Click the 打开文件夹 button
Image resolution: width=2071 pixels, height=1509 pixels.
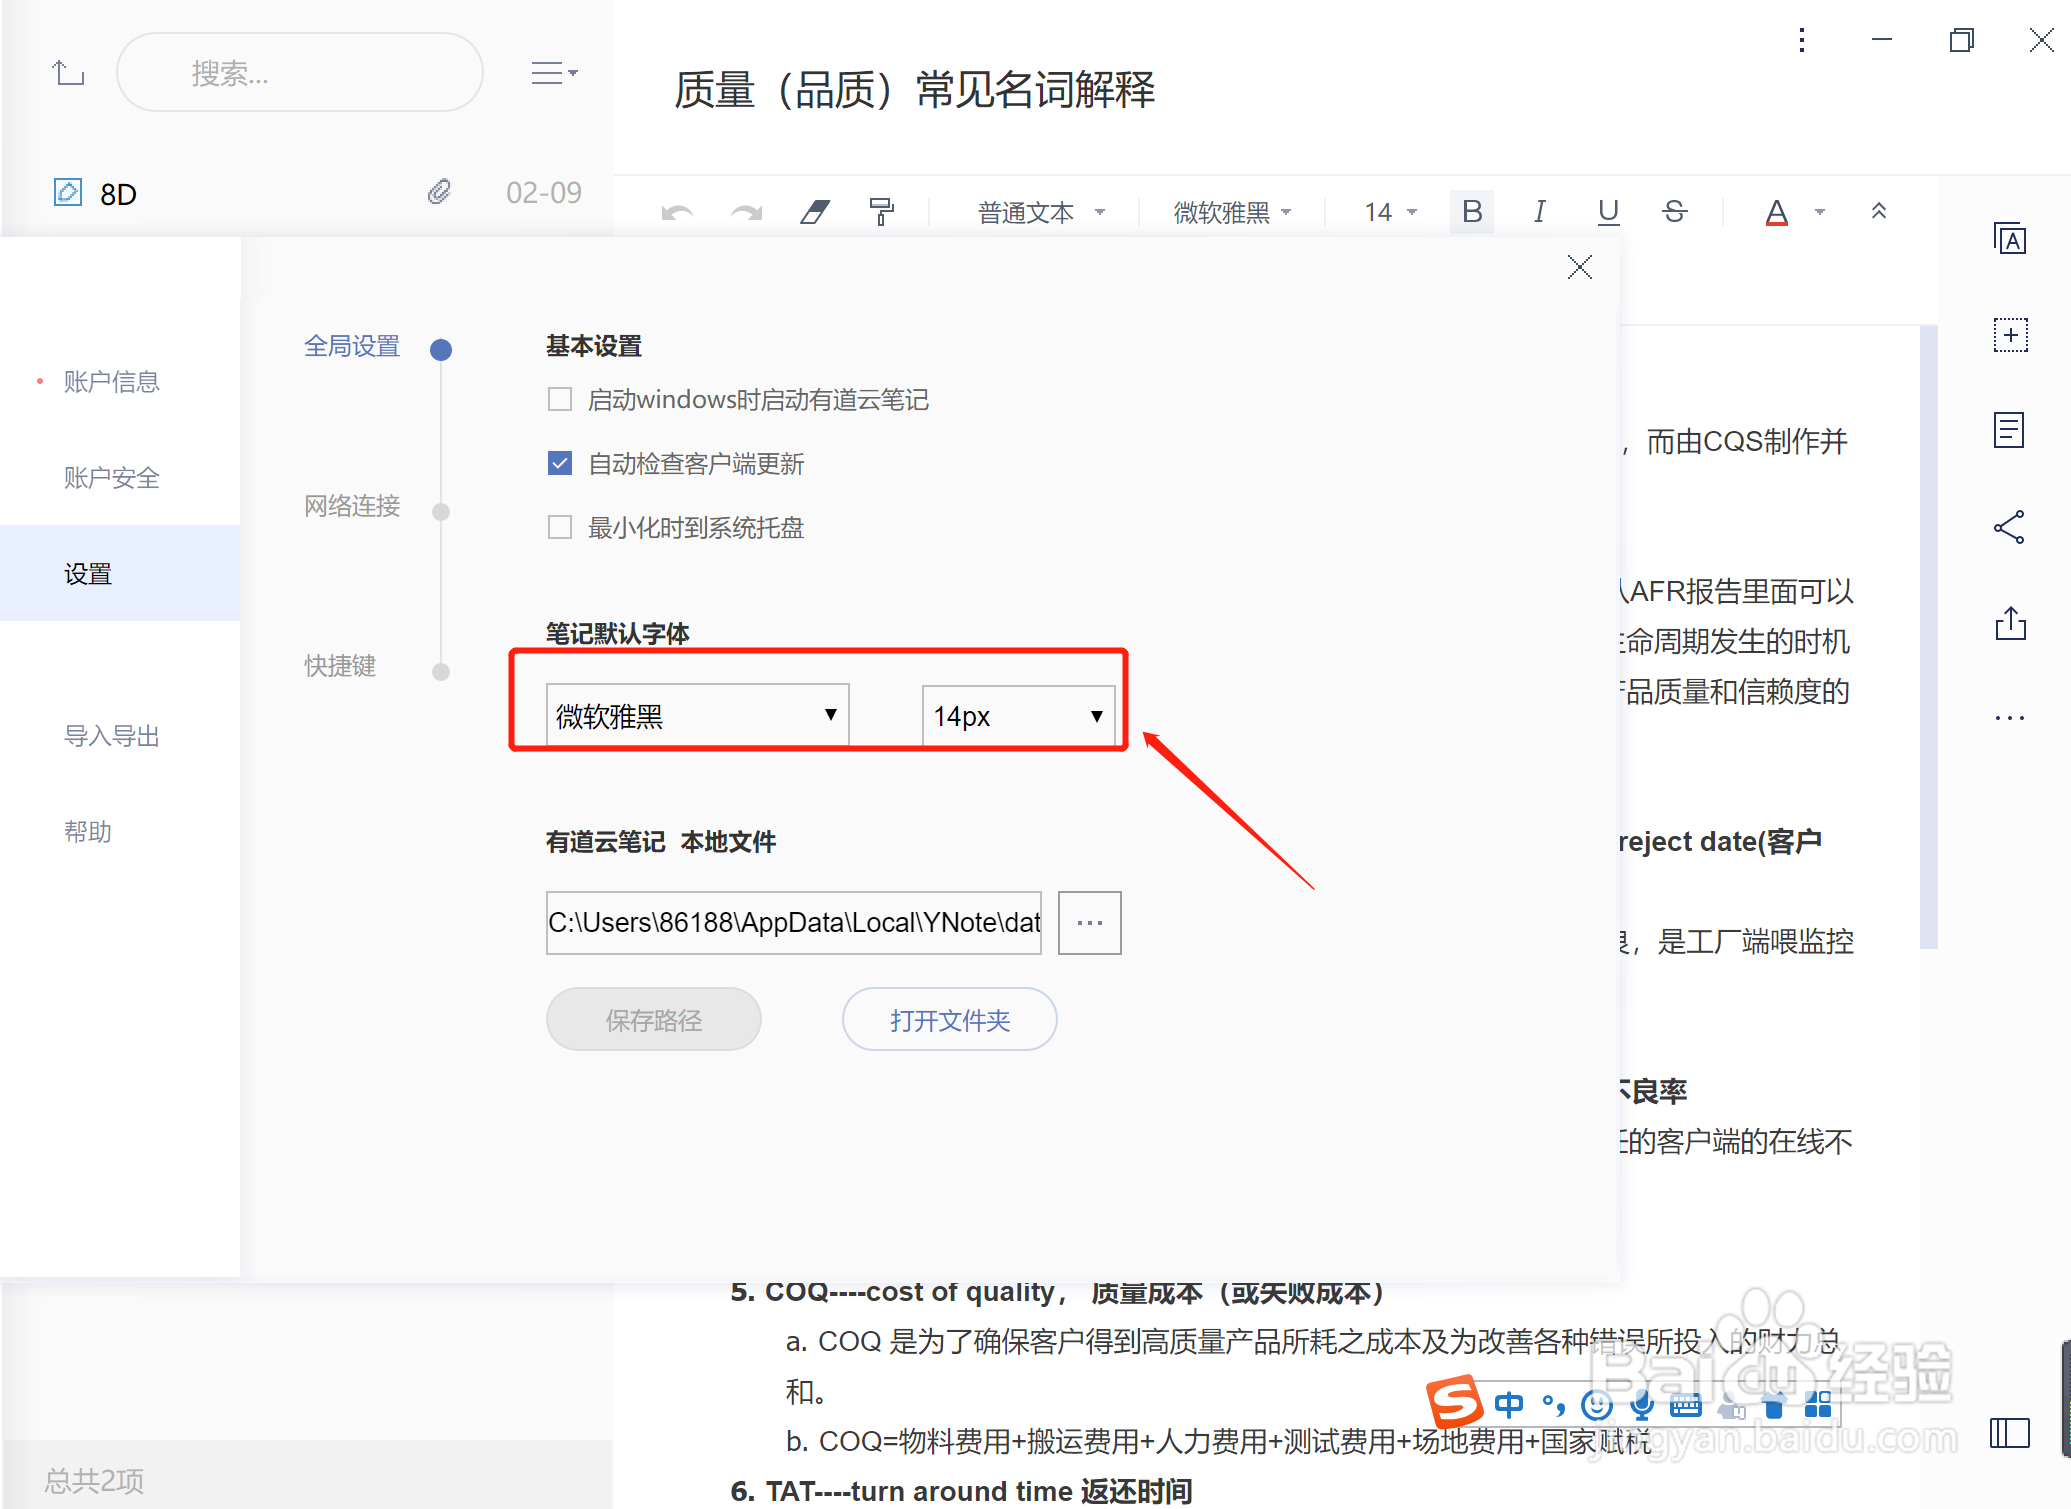[949, 1019]
